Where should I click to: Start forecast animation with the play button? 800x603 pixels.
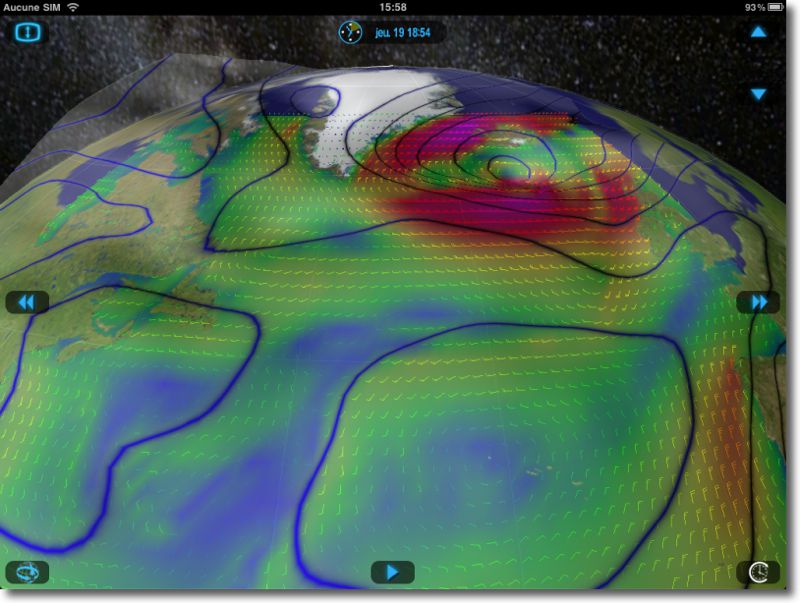[392, 572]
